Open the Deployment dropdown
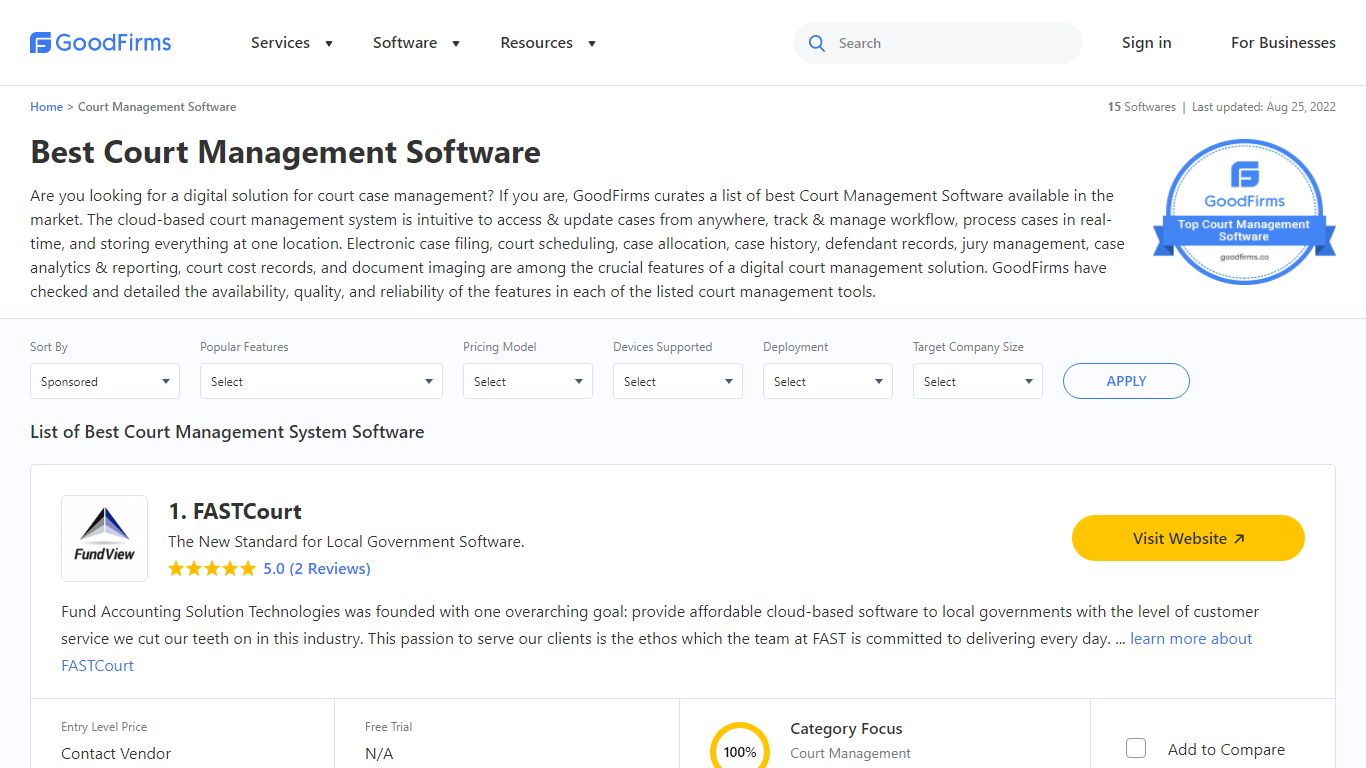 pyautogui.click(x=828, y=381)
